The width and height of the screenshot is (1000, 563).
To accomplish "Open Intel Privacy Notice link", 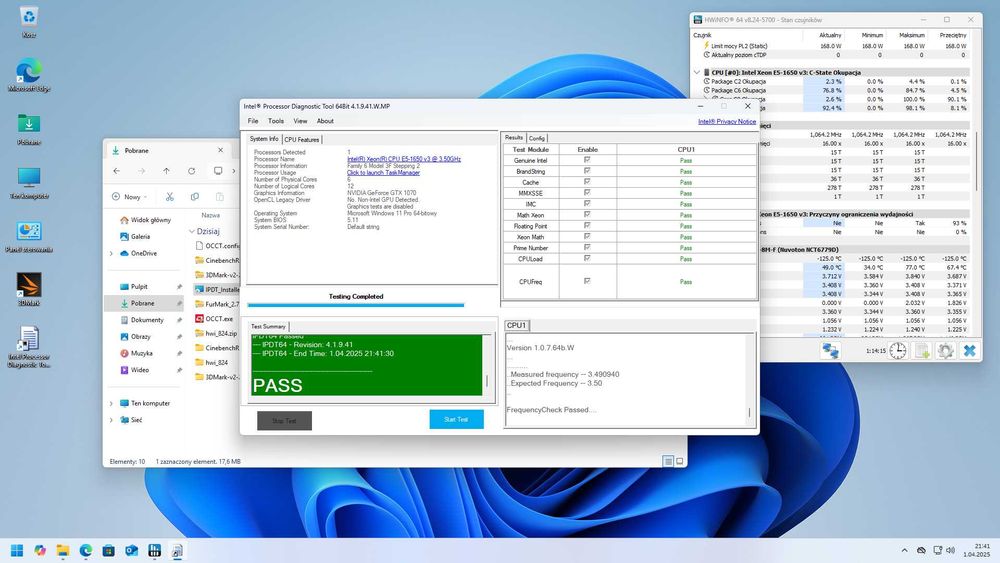I will [727, 121].
